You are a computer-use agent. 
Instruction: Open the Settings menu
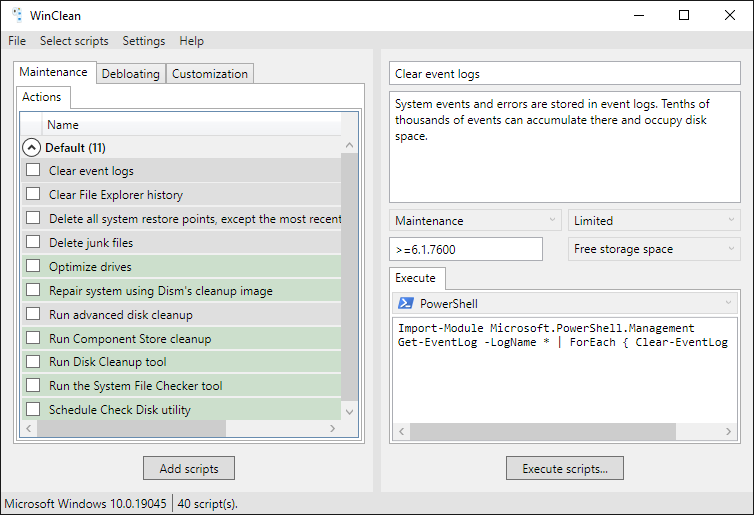(144, 41)
